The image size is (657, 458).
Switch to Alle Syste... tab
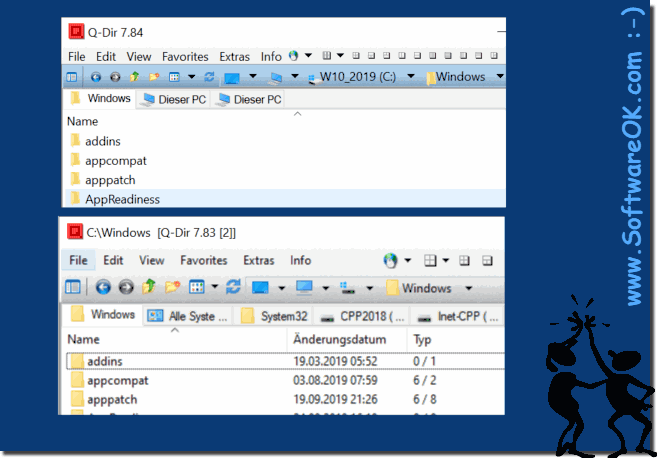(x=188, y=316)
